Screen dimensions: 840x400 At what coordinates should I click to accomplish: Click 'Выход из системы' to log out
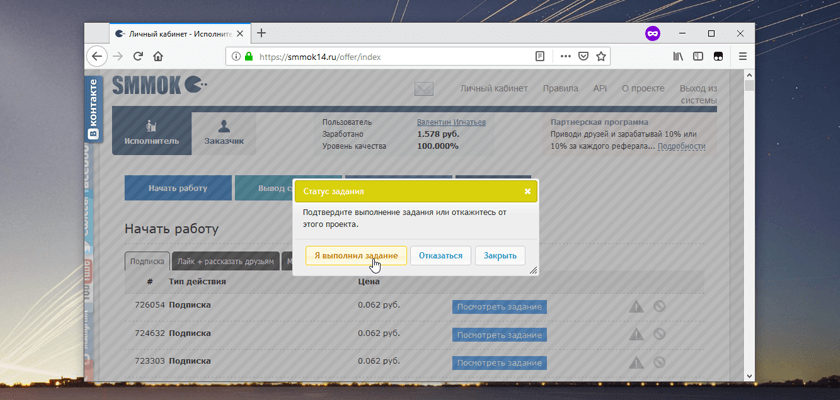coord(698,94)
